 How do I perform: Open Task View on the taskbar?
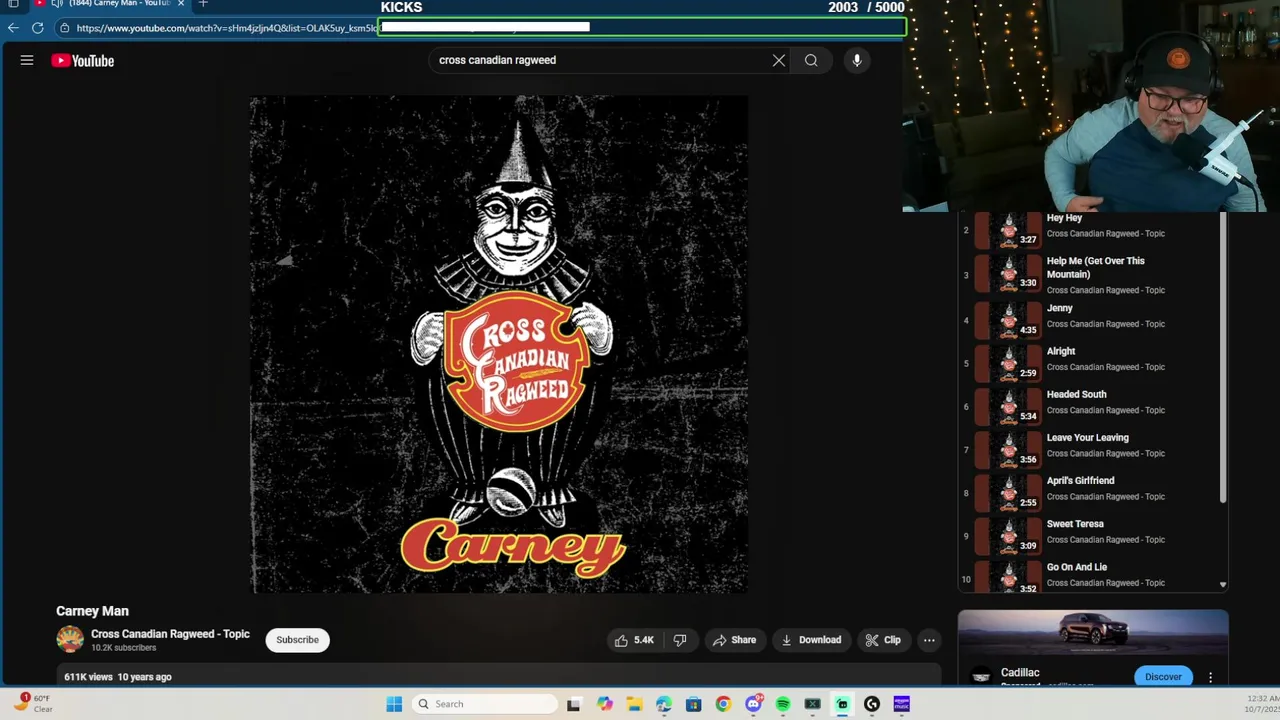(574, 704)
